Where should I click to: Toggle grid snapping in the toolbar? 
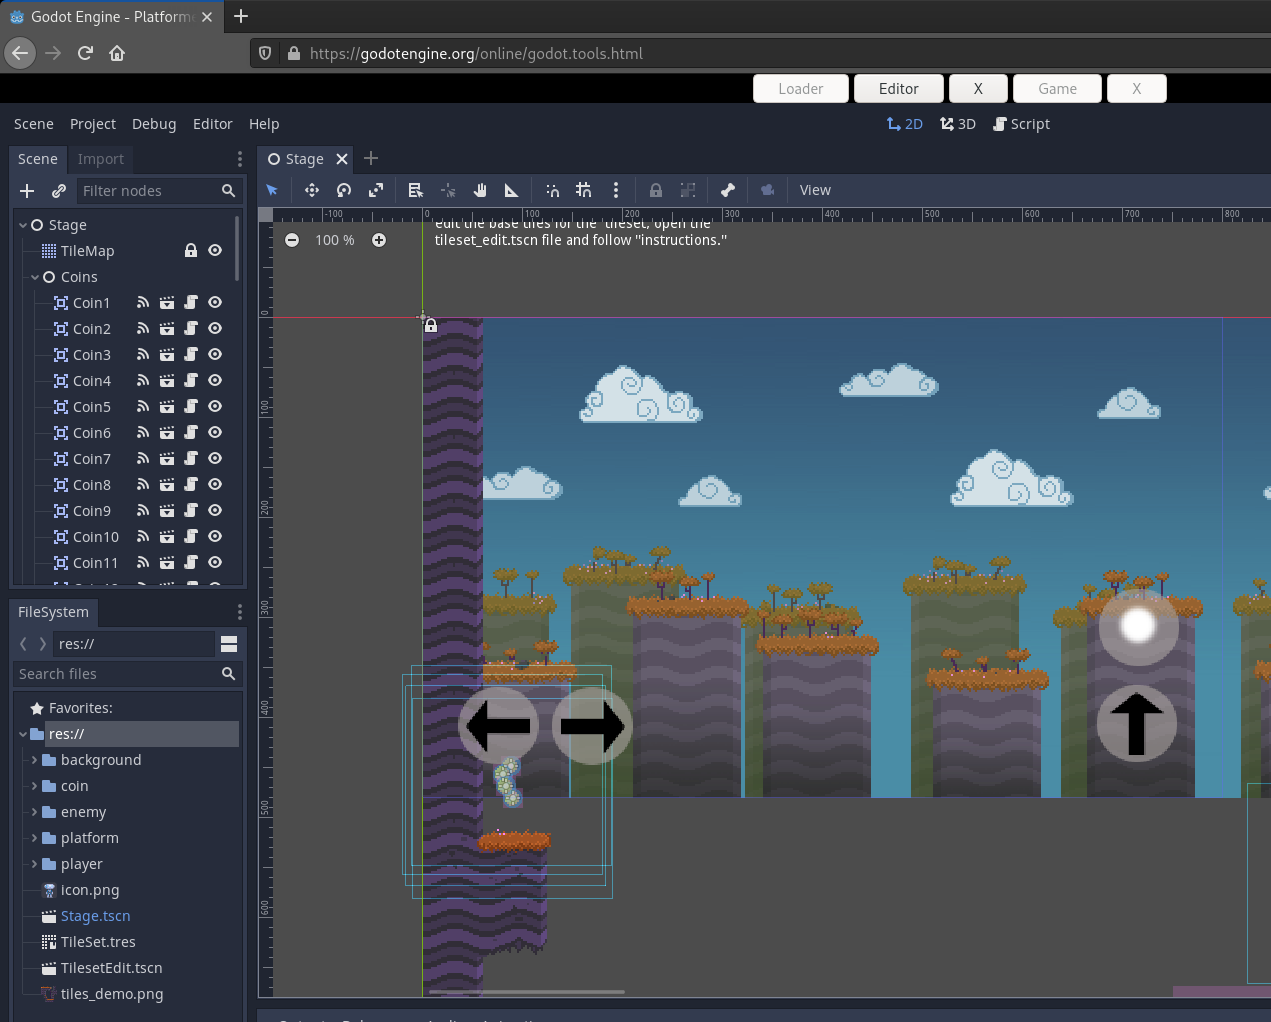point(583,190)
